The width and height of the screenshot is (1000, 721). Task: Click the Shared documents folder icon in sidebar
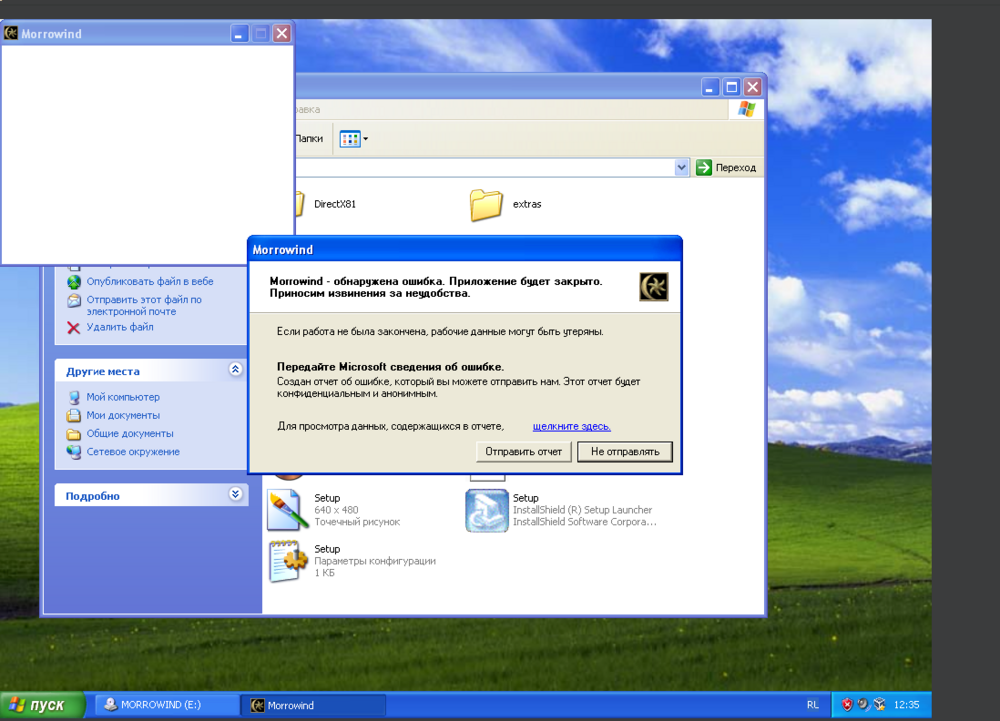click(x=74, y=434)
